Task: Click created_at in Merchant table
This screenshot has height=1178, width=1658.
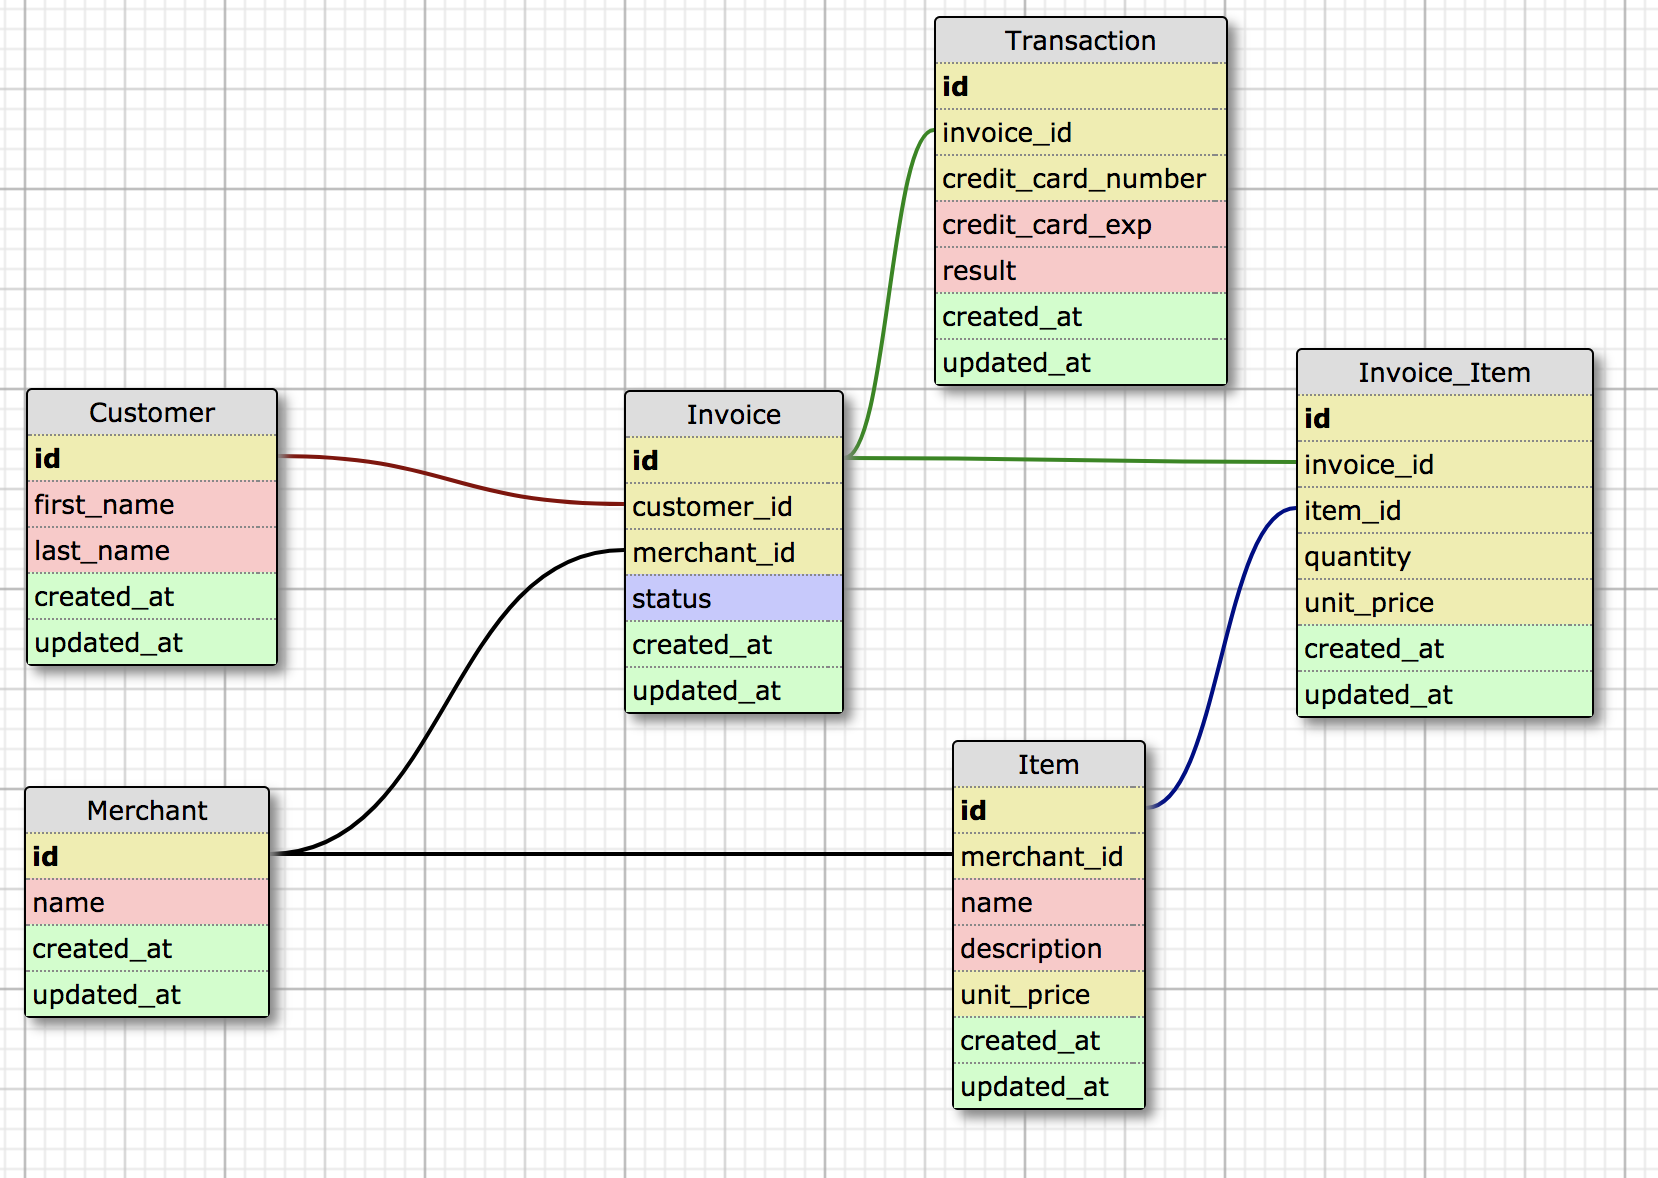Action: pos(147,949)
